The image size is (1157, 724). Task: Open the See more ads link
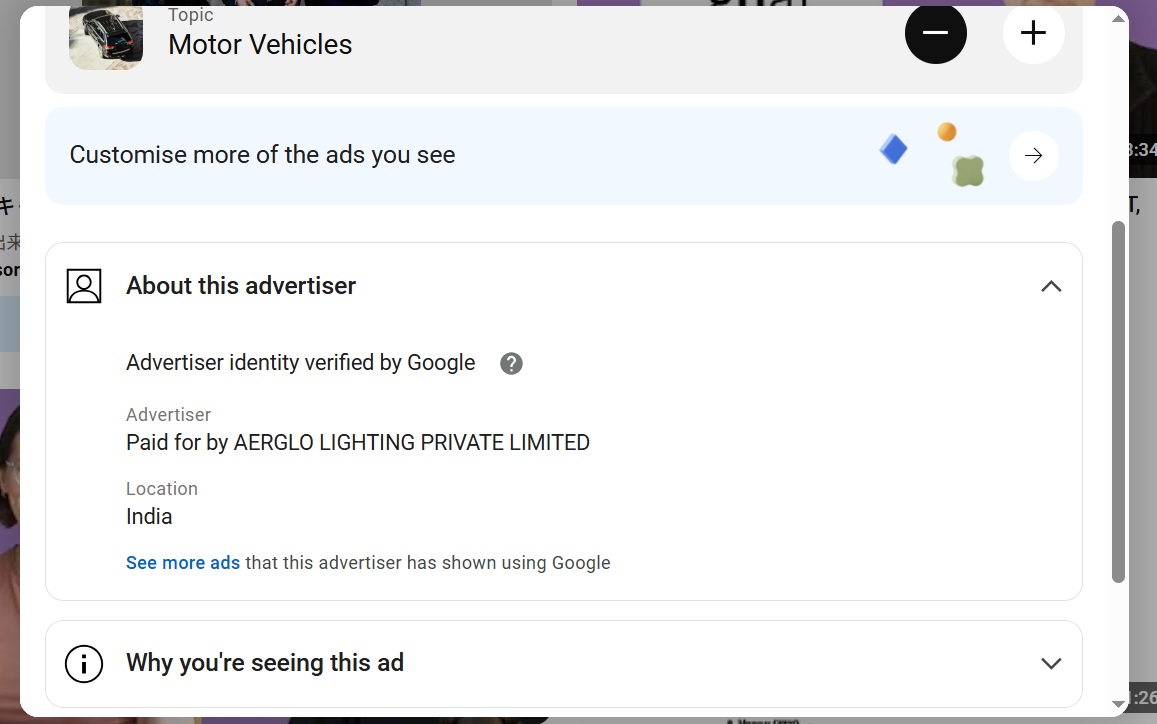point(183,562)
